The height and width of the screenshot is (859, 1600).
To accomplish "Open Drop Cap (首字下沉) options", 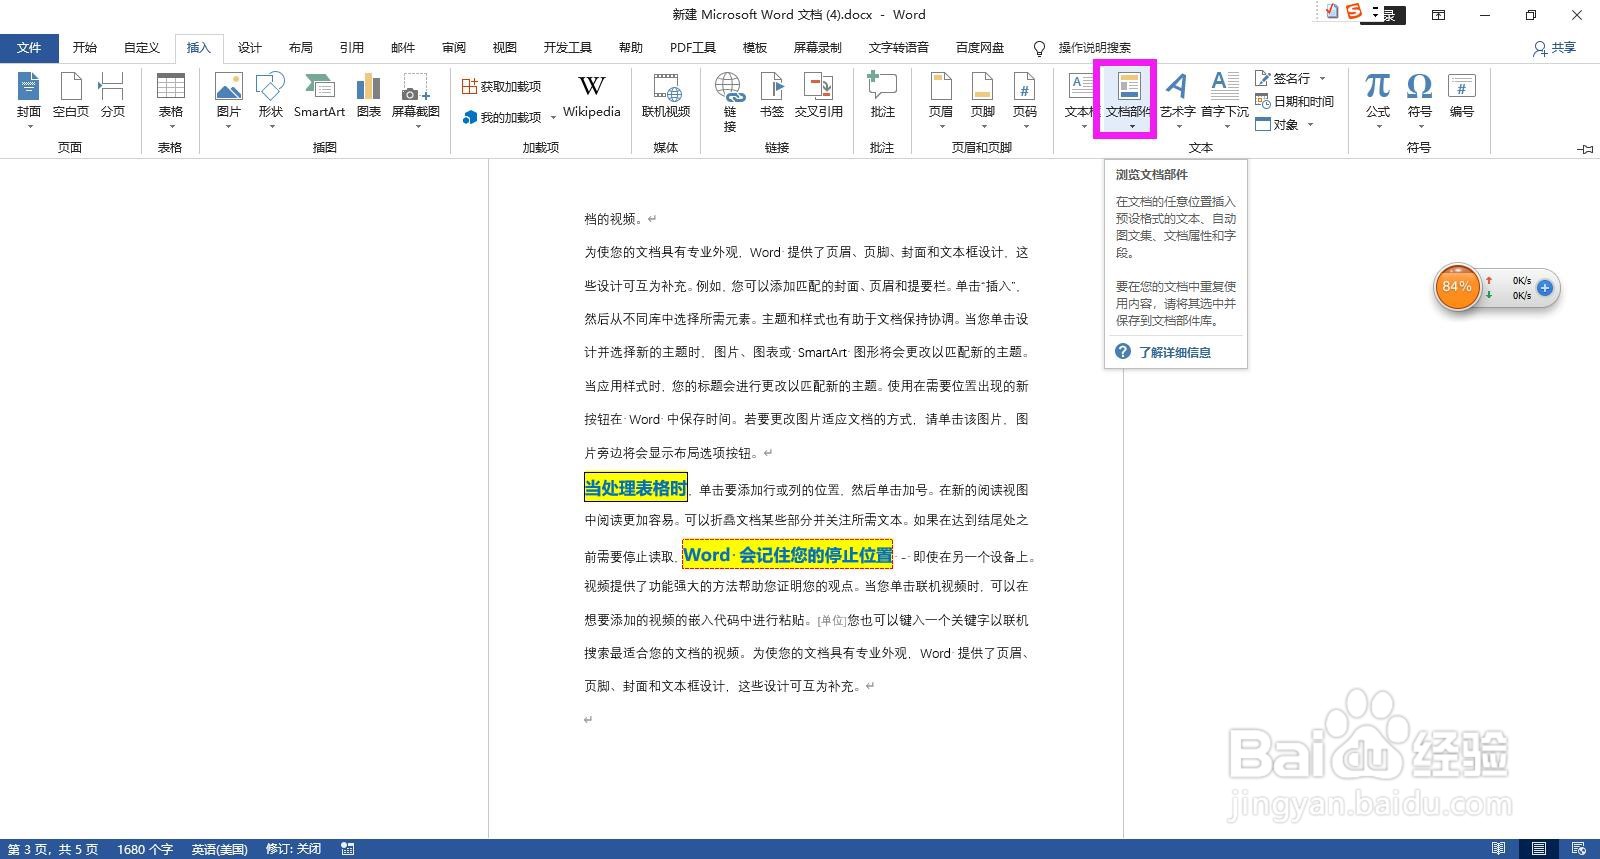I will tap(1225, 99).
